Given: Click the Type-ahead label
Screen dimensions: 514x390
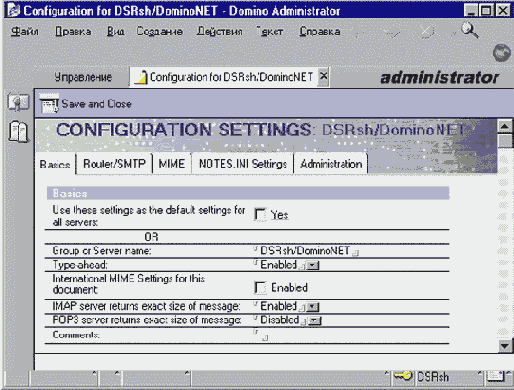Looking at the screenshot, I should [80, 265].
